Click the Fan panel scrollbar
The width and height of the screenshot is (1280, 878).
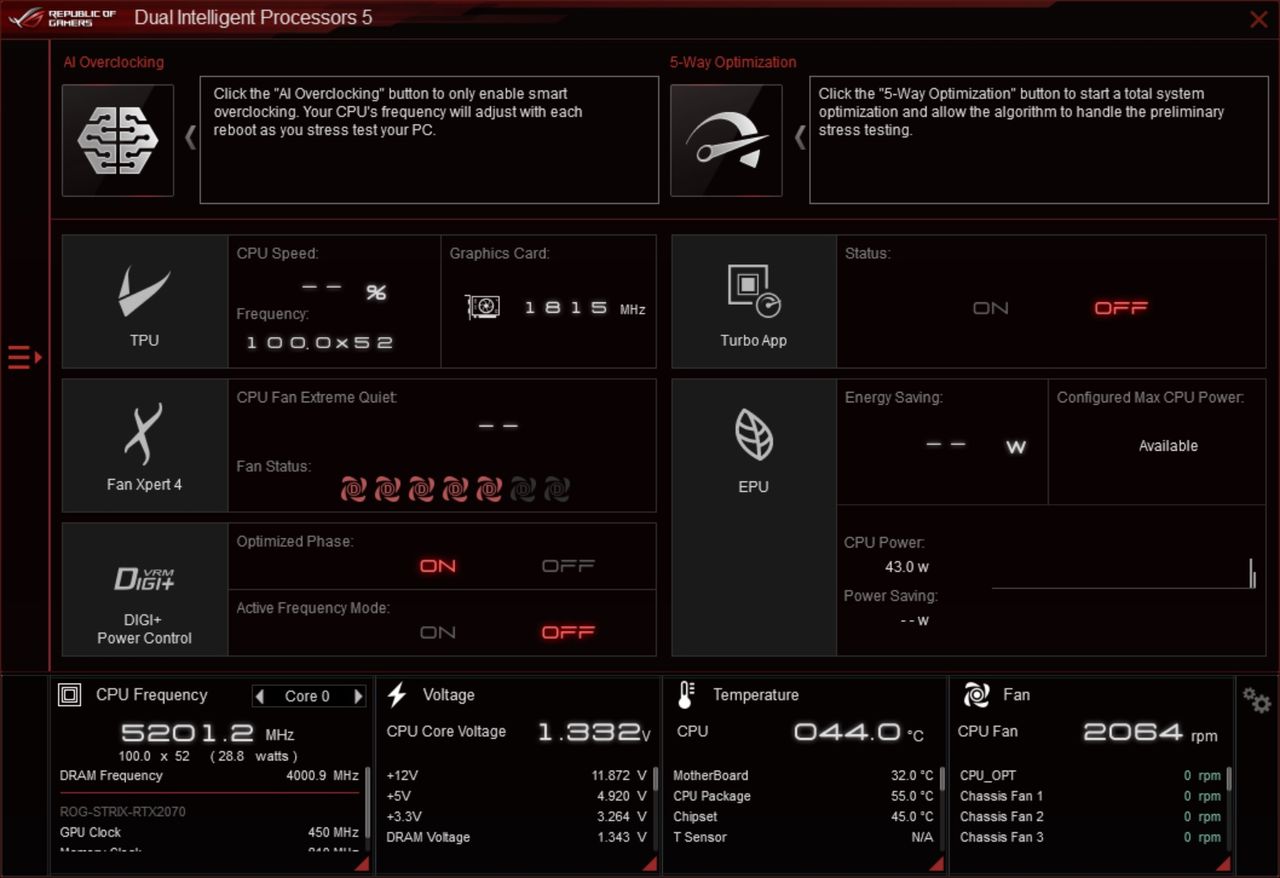[1228, 779]
